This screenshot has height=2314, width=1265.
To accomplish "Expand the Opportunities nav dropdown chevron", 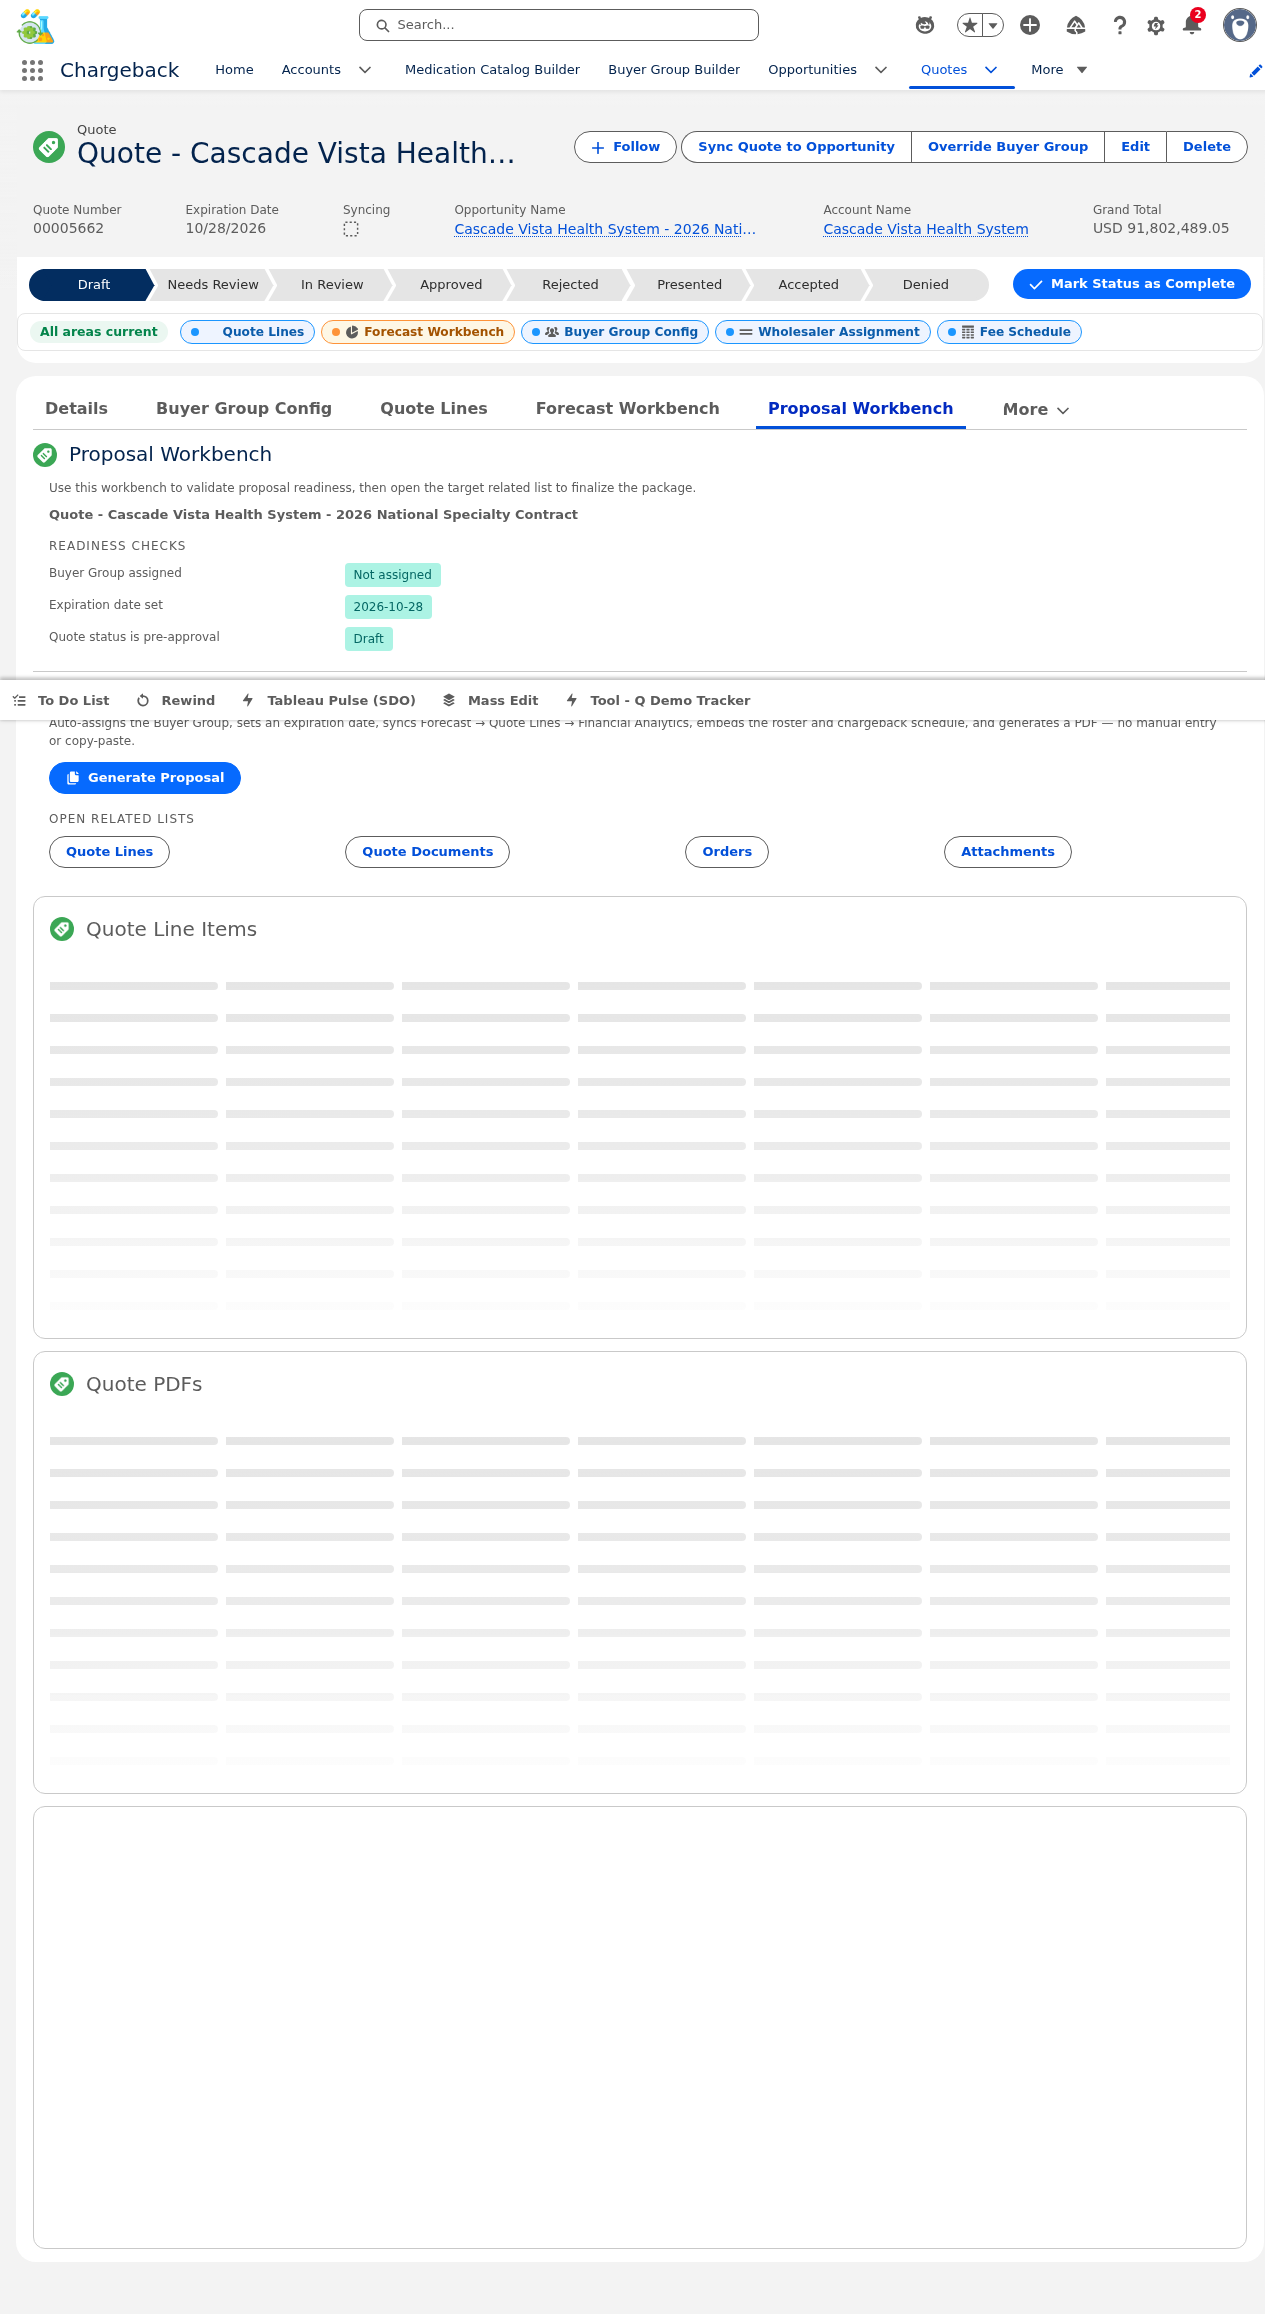I will [x=881, y=70].
